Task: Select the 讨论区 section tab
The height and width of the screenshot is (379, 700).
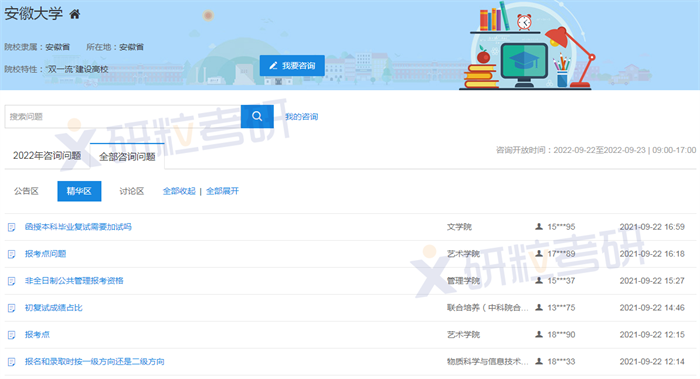Action: [131, 191]
